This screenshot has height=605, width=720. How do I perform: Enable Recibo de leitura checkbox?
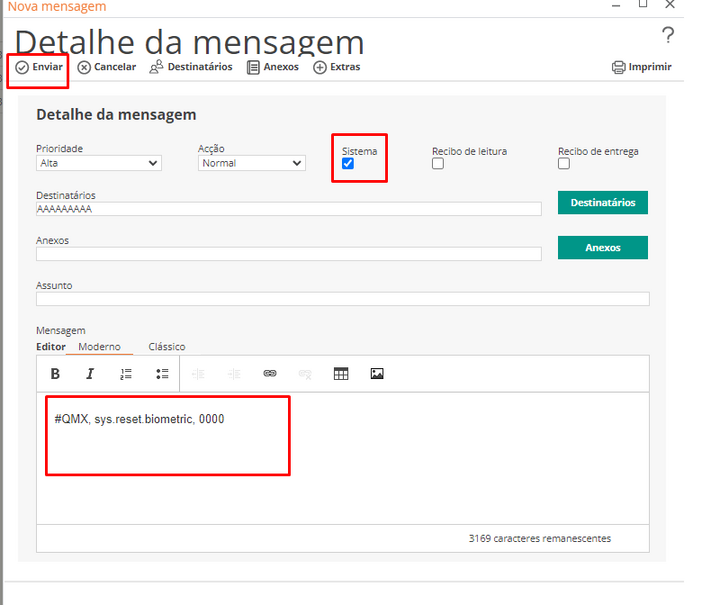tap(438, 164)
